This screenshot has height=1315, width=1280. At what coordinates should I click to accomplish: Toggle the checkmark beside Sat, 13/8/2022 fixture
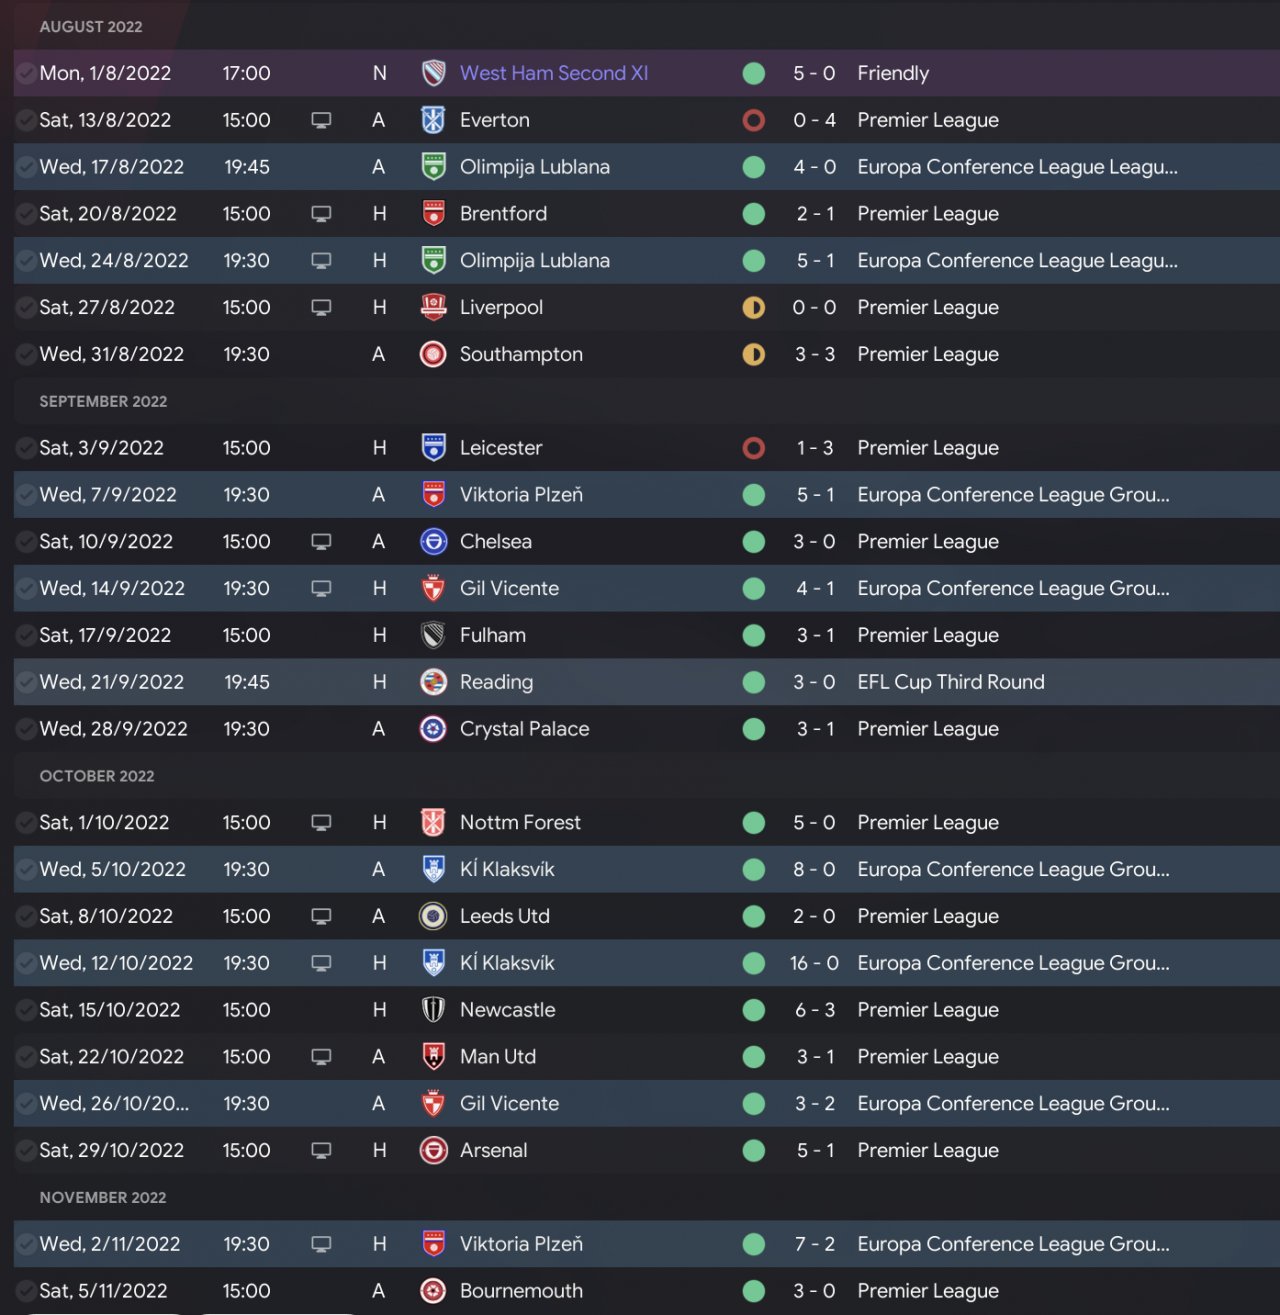point(26,120)
